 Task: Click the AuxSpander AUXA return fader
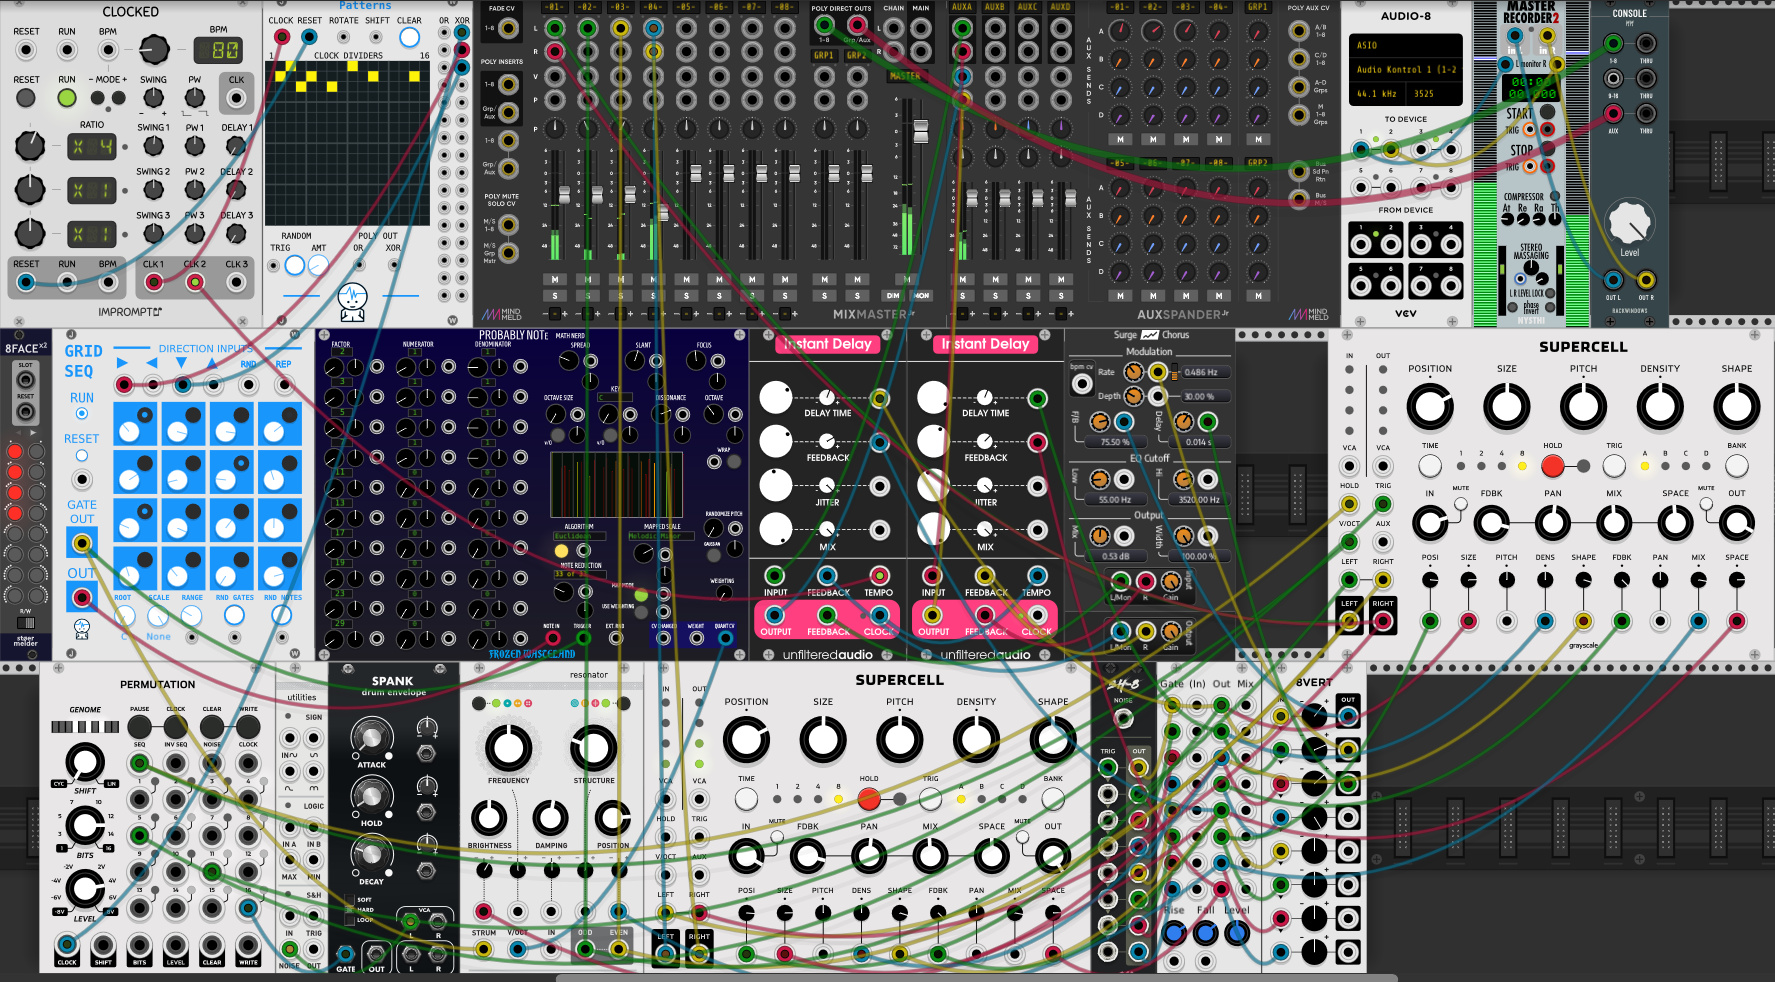pyautogui.click(x=971, y=197)
